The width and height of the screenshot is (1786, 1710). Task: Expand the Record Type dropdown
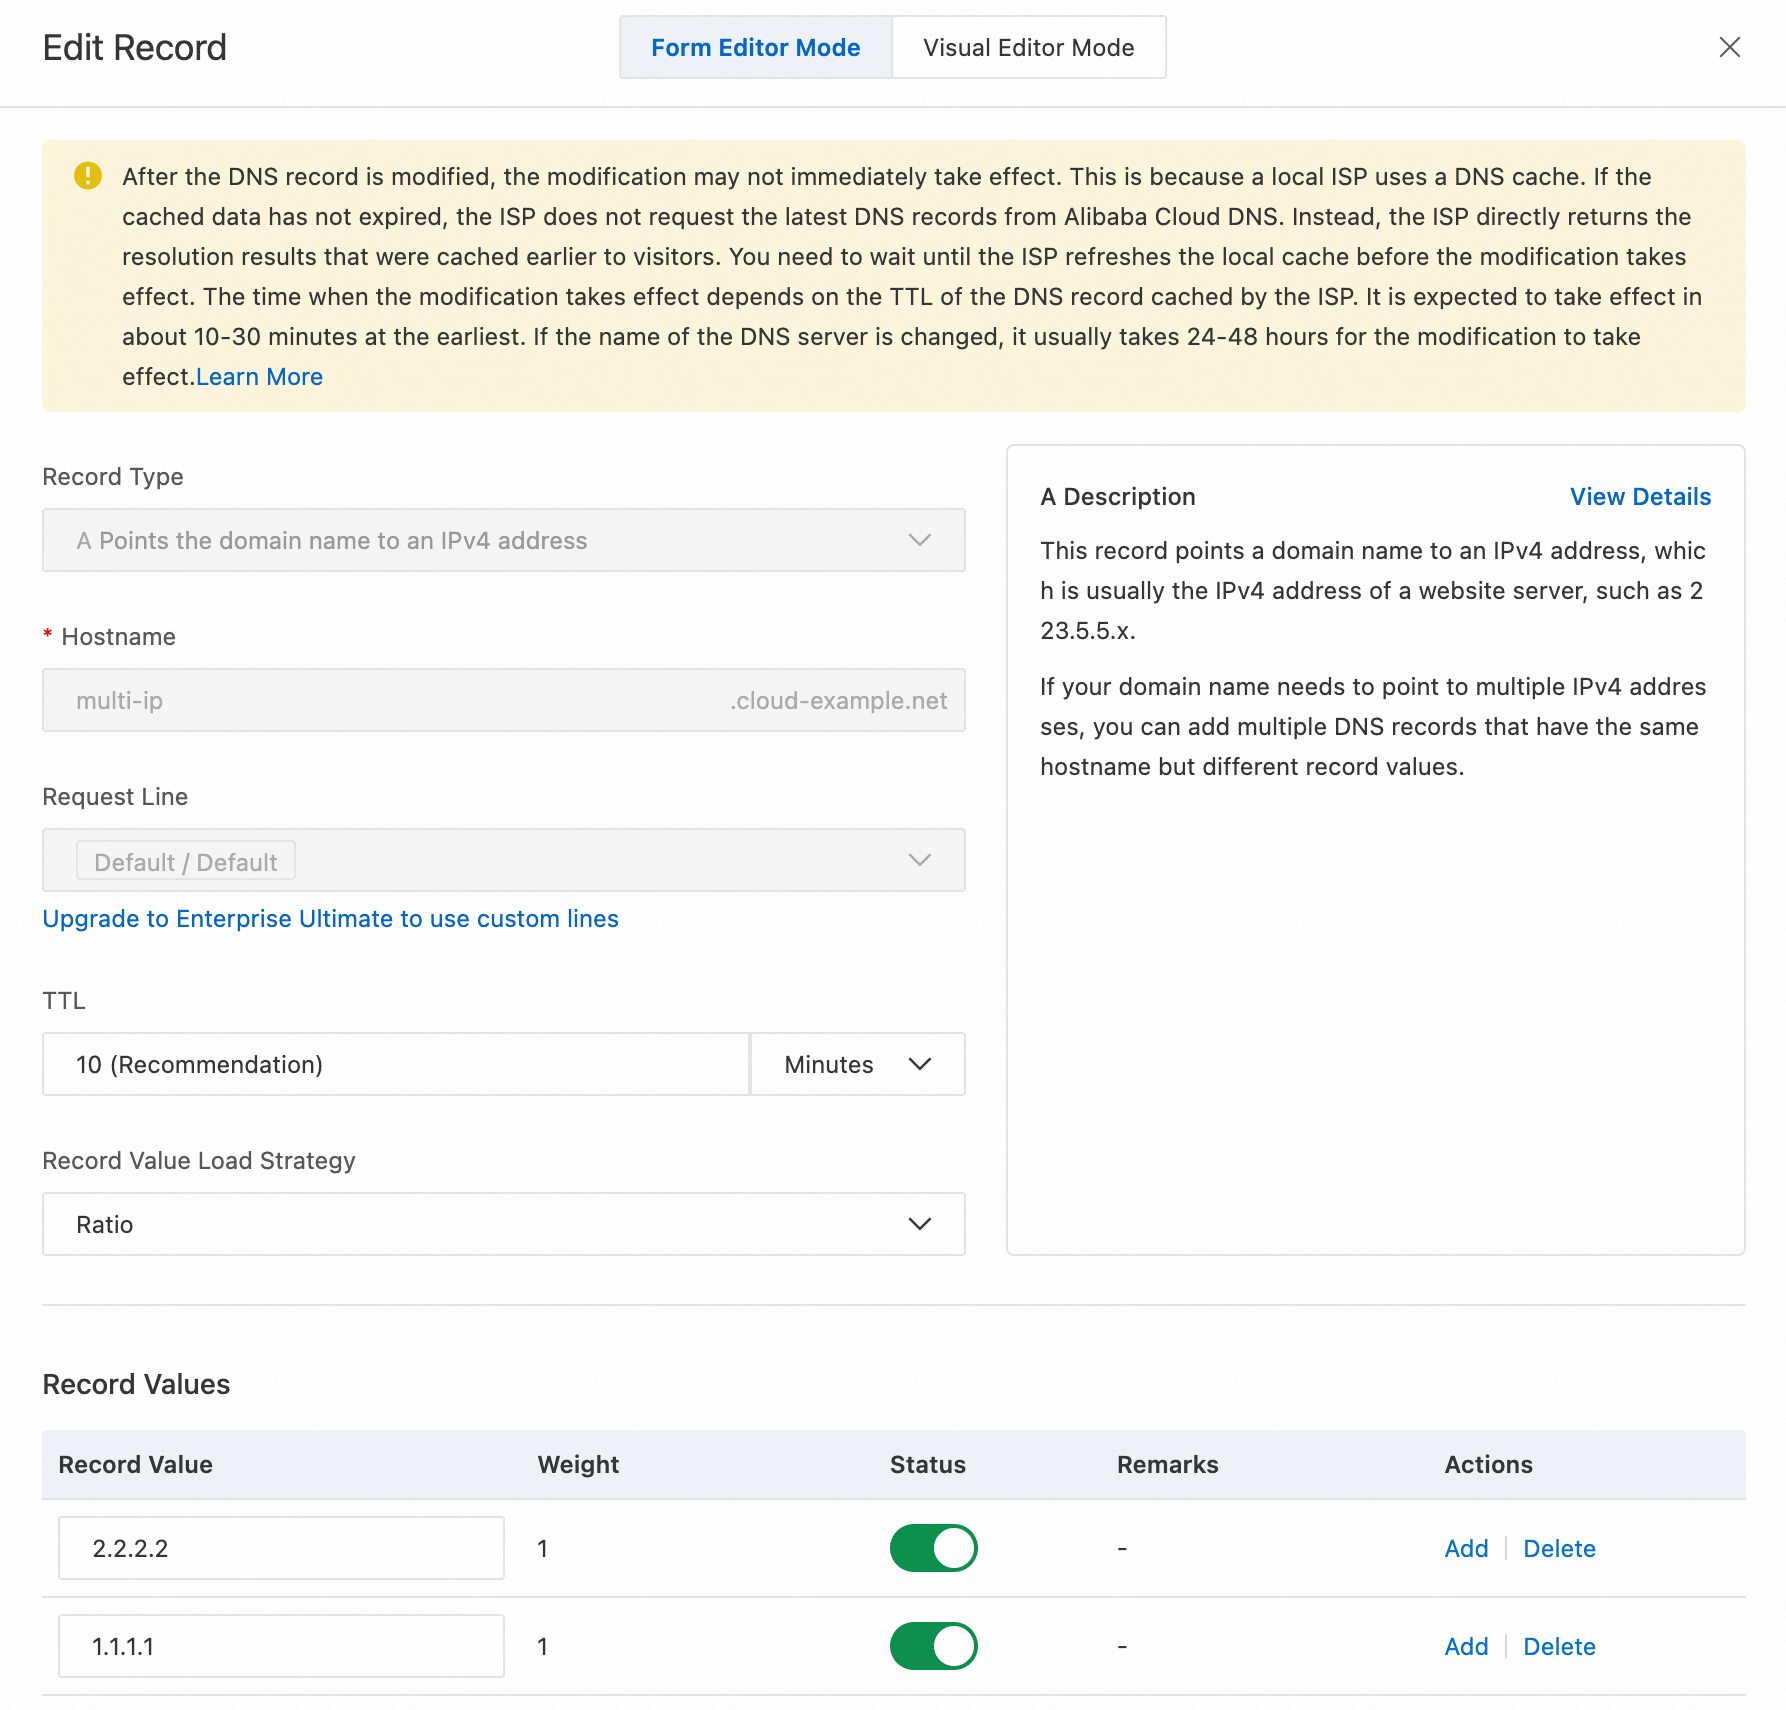coord(503,540)
